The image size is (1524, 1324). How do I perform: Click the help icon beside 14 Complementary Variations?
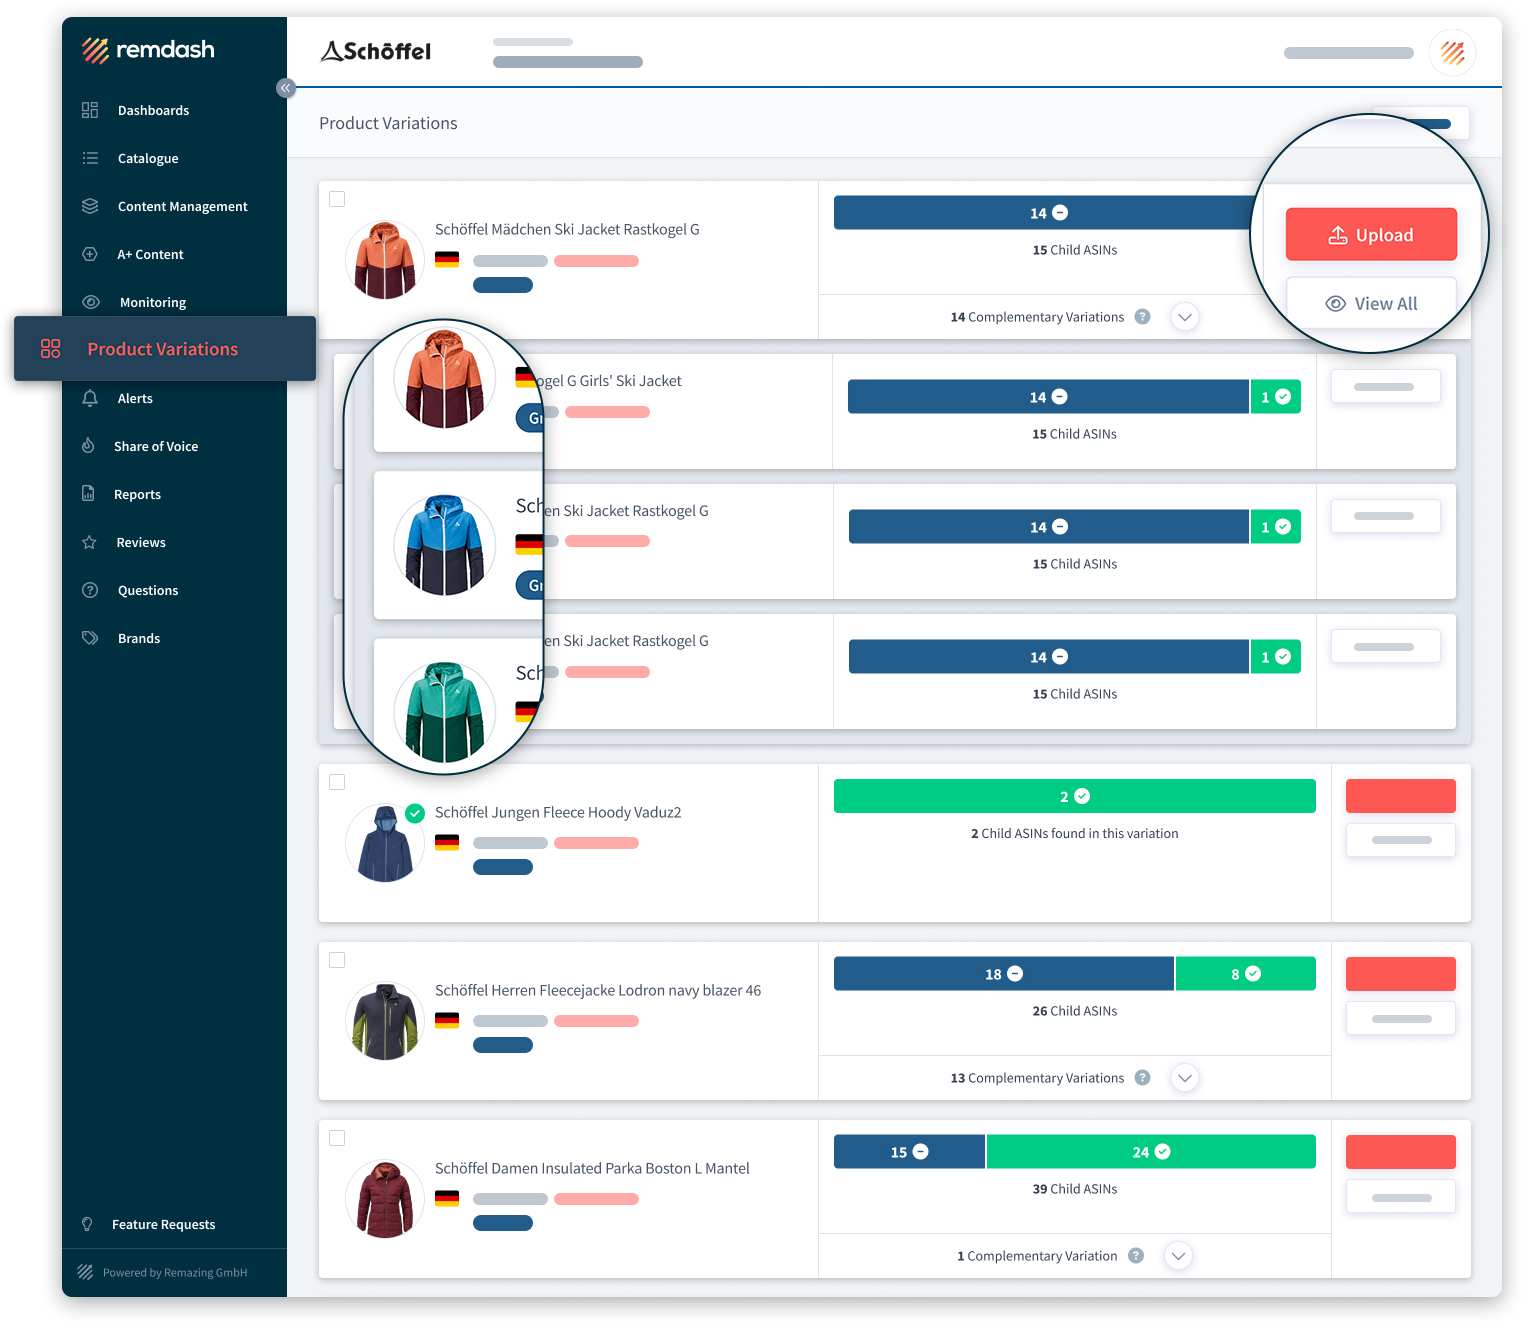pos(1143,317)
